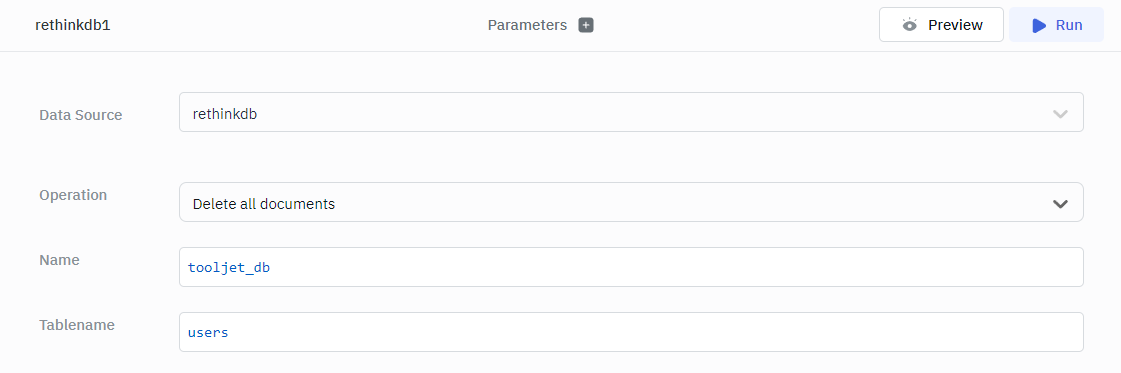Click the Name field label
Screen dimensions: 1121x373
(x=59, y=260)
